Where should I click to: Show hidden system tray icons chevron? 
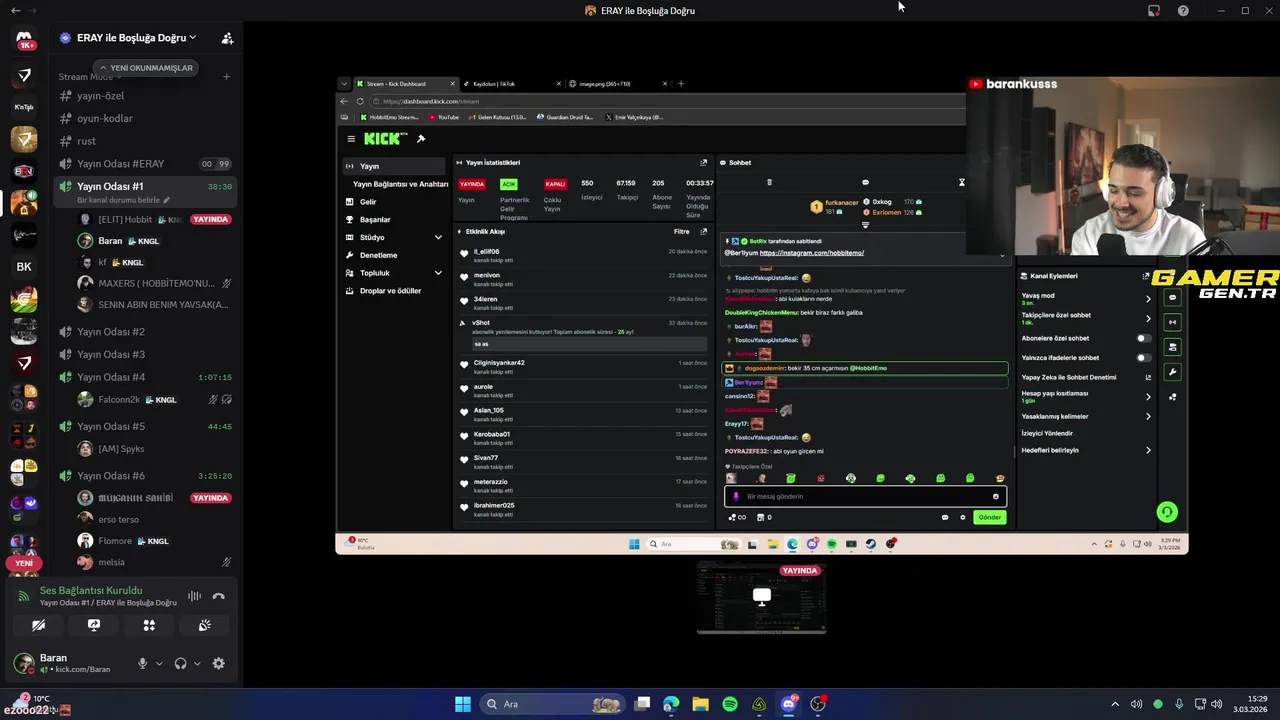click(x=1115, y=704)
